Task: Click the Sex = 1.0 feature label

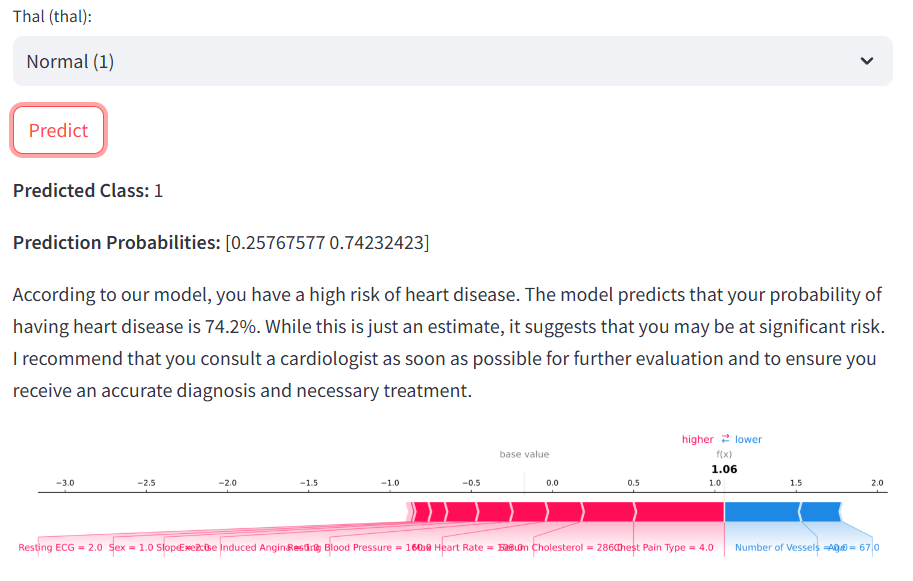Action: point(131,548)
